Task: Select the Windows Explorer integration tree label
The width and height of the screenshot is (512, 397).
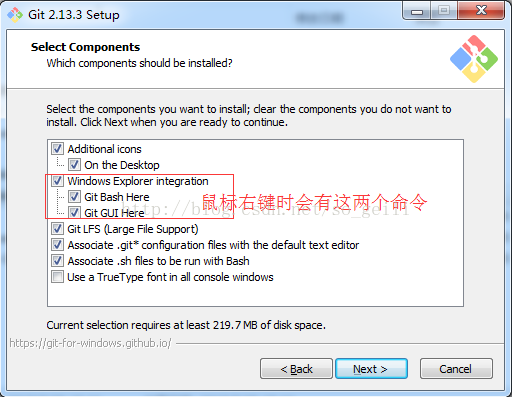Action: [x=138, y=181]
